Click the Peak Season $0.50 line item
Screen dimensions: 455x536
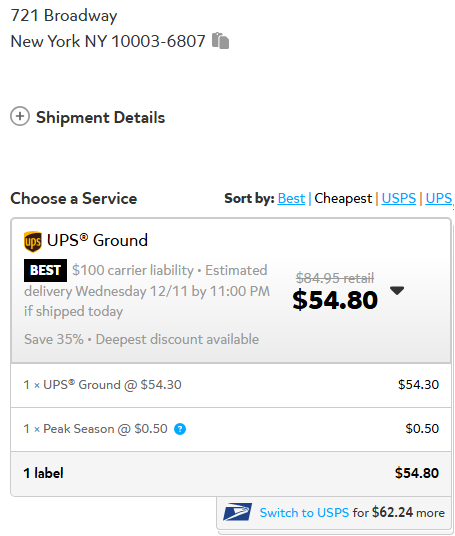point(231,429)
